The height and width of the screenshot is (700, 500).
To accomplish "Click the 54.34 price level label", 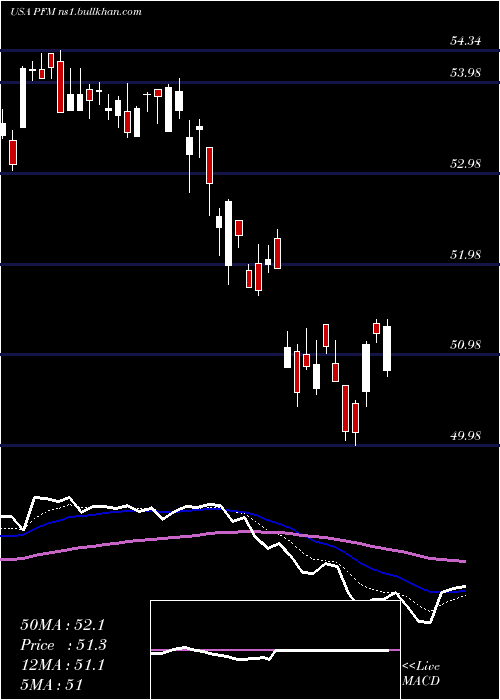I will [x=465, y=41].
